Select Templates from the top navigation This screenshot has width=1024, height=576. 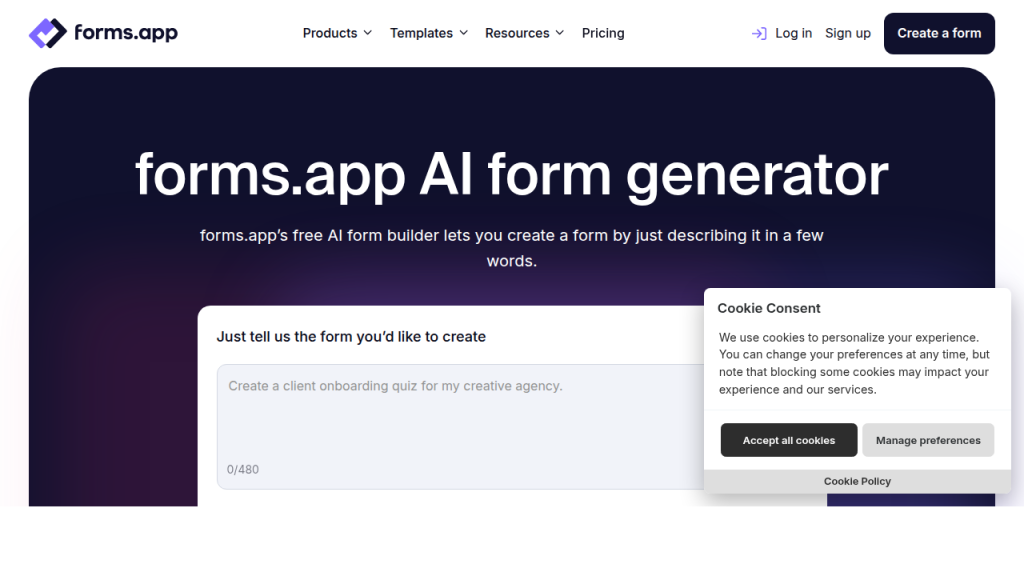(x=422, y=32)
